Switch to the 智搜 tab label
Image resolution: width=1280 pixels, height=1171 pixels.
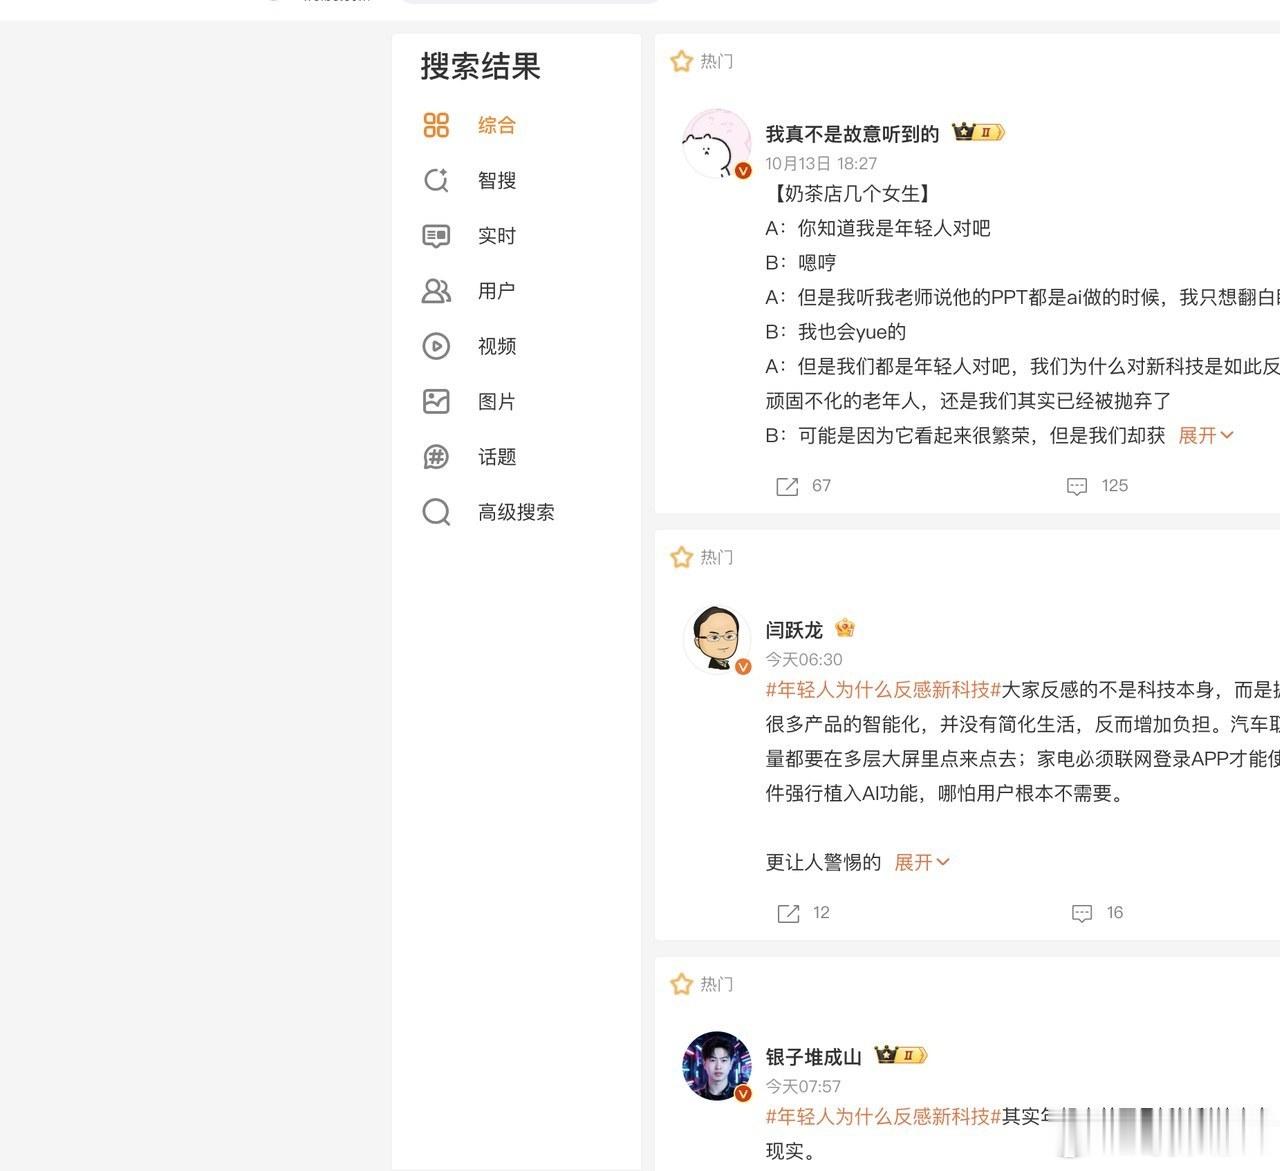[x=497, y=180]
